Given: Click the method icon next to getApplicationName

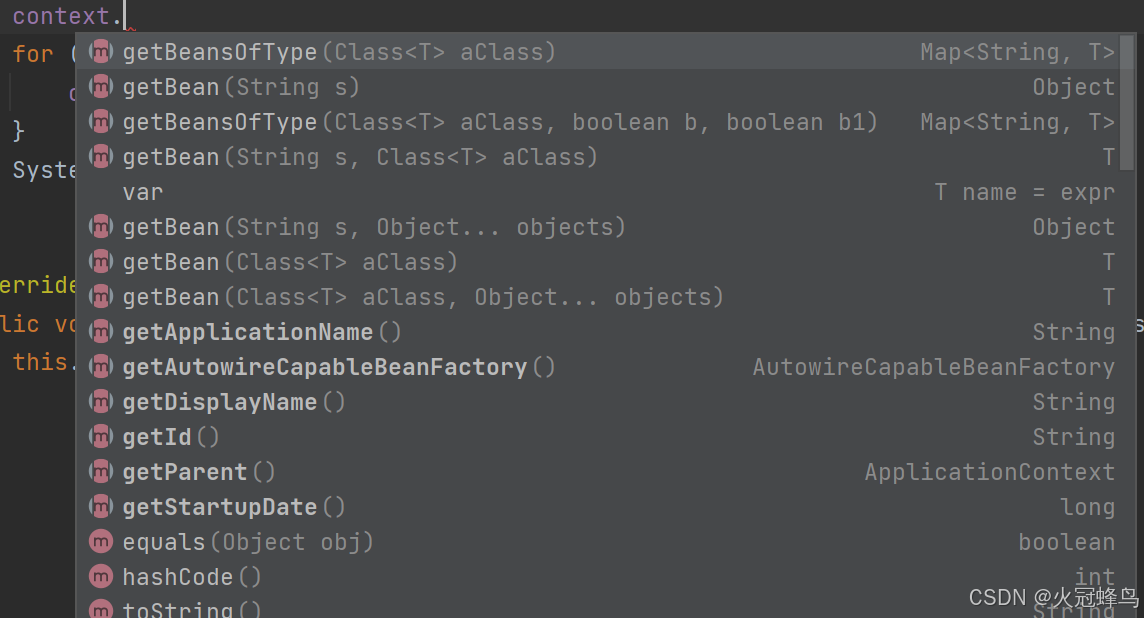Looking at the screenshot, I should tap(101, 331).
